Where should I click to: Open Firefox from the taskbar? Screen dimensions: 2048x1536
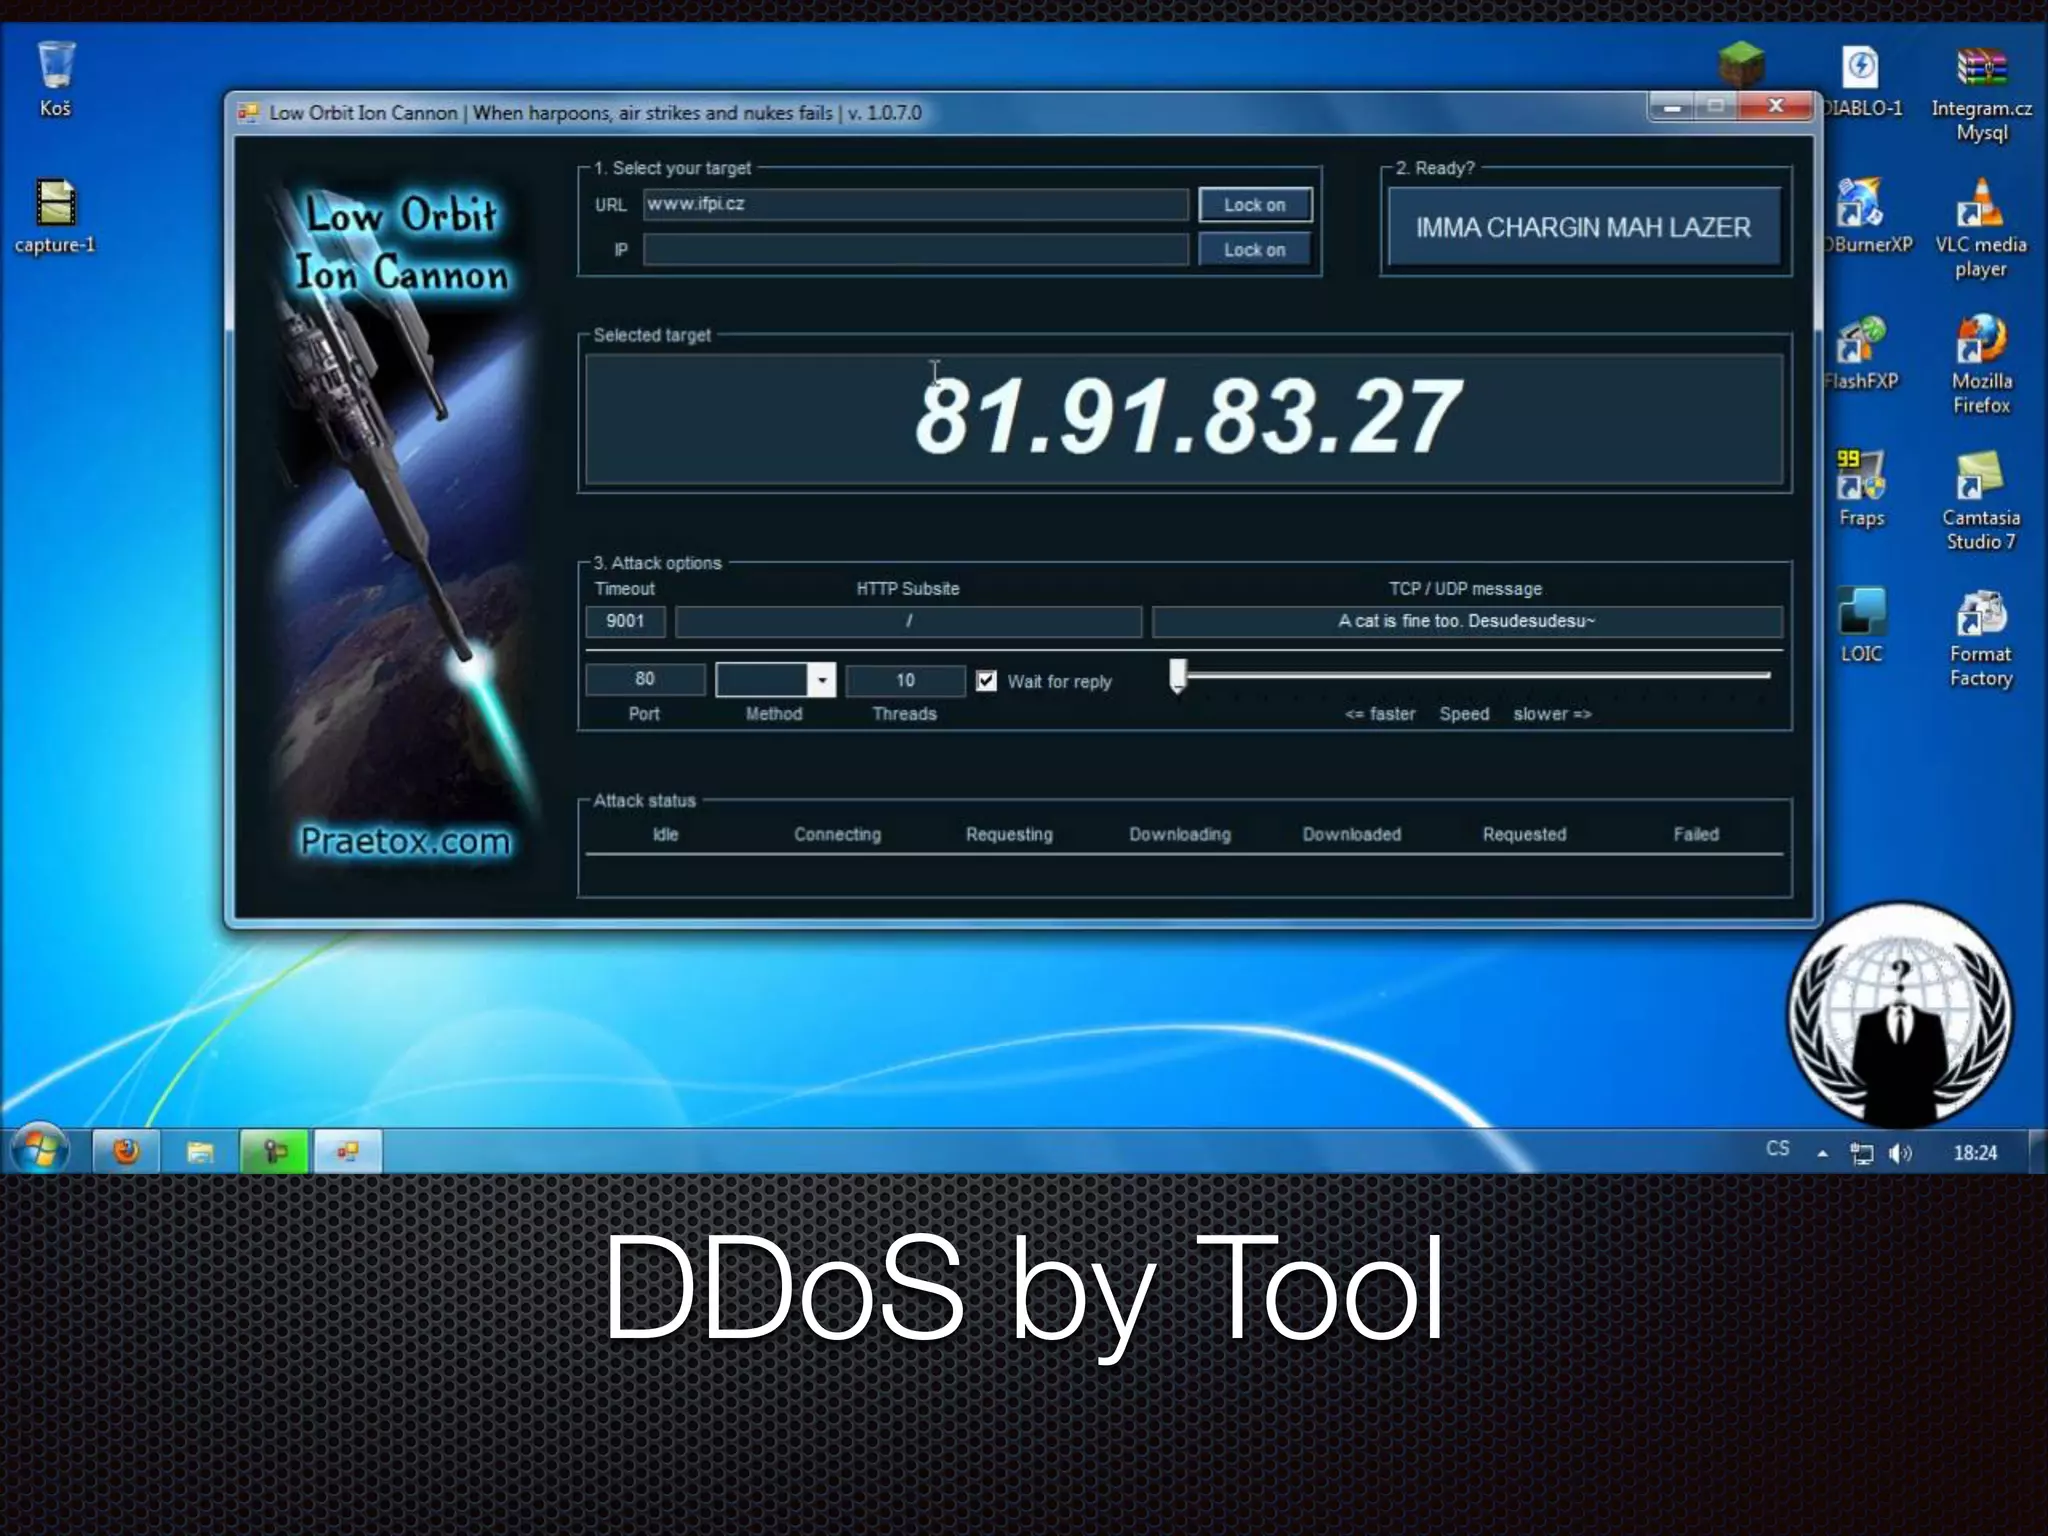pyautogui.click(x=126, y=1152)
